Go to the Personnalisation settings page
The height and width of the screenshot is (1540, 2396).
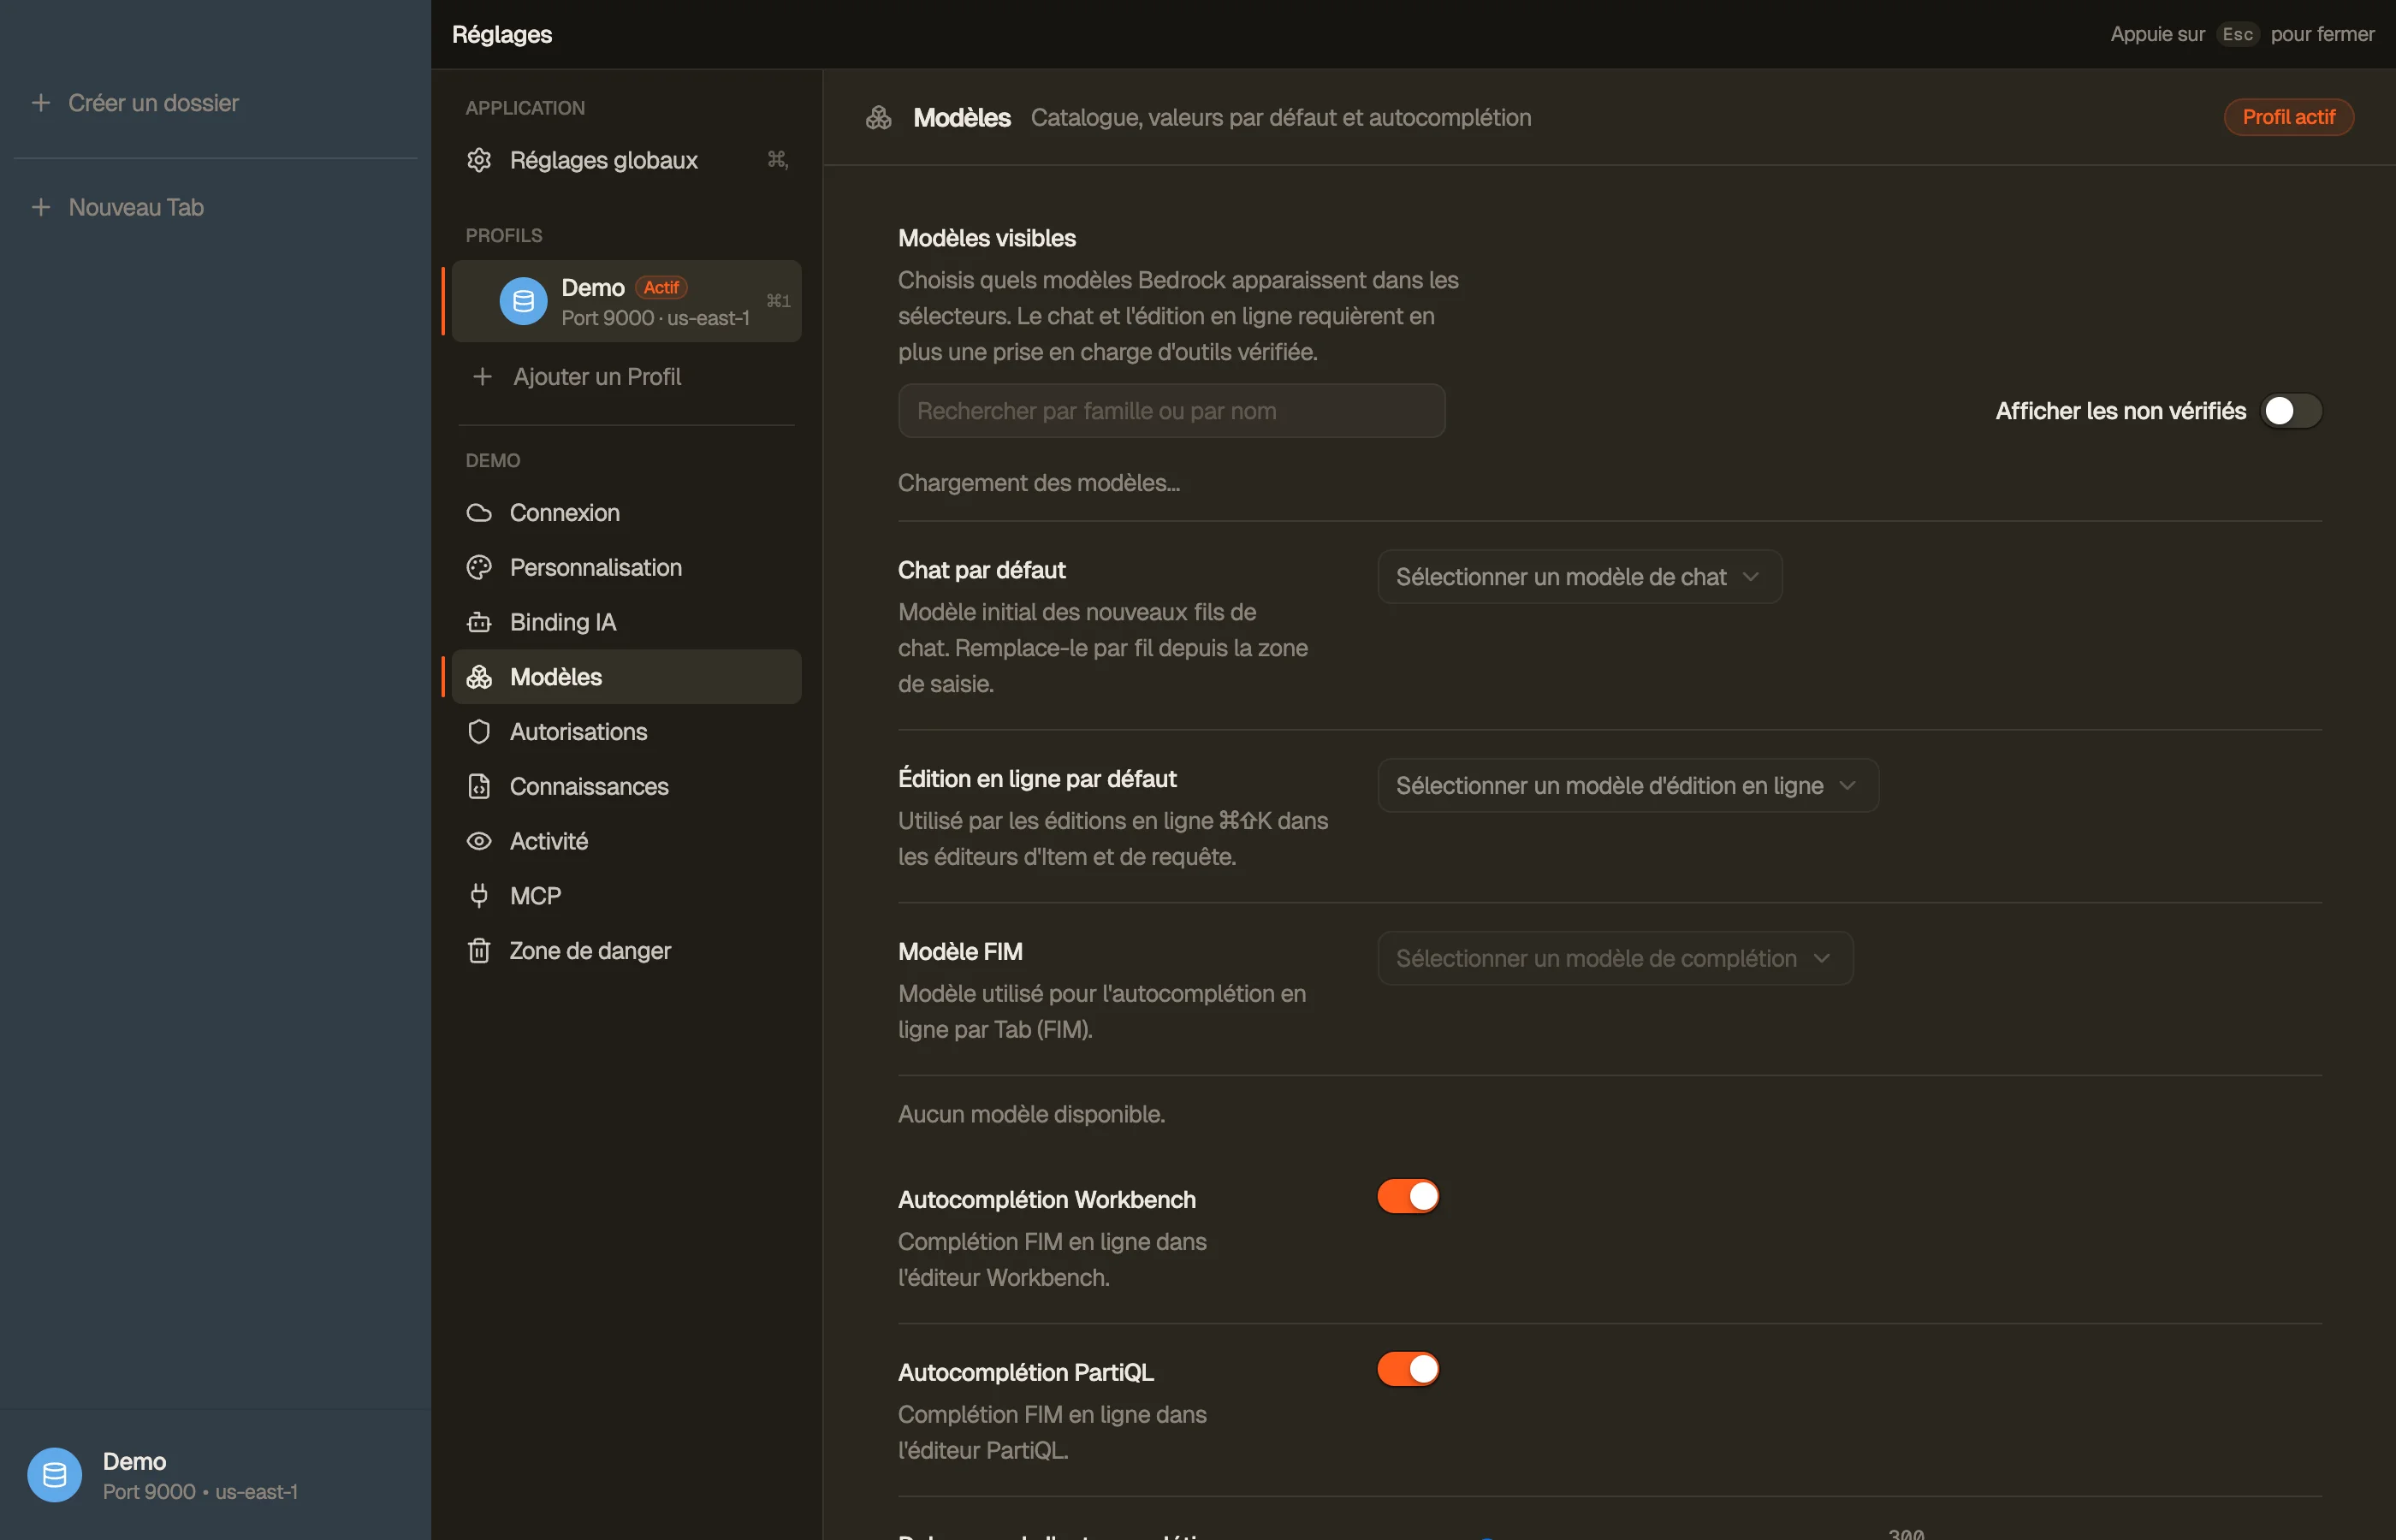(627, 568)
